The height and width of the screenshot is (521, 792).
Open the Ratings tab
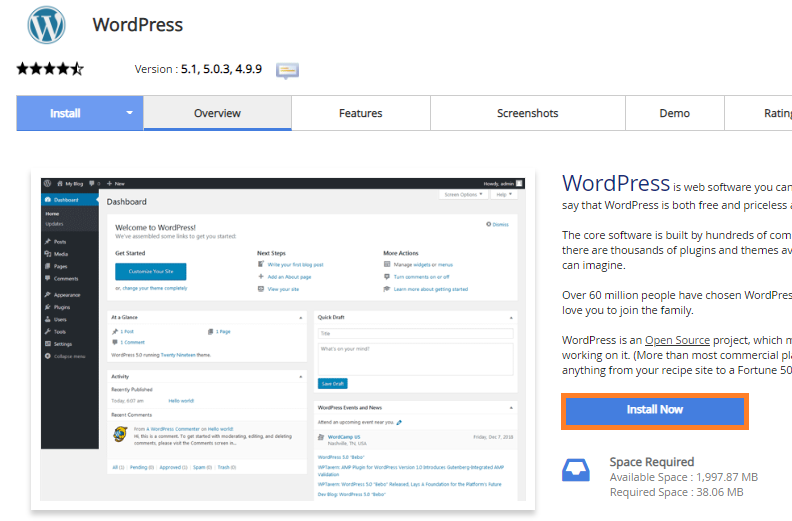pos(758,113)
